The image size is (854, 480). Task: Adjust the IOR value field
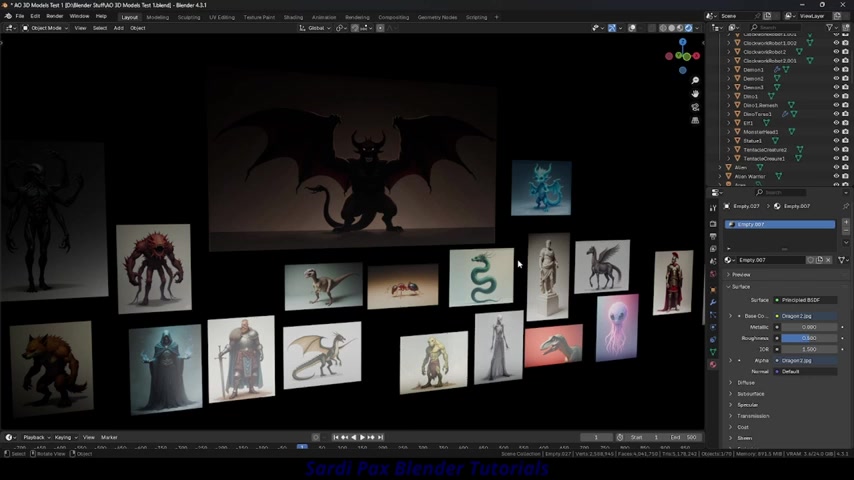[809, 349]
